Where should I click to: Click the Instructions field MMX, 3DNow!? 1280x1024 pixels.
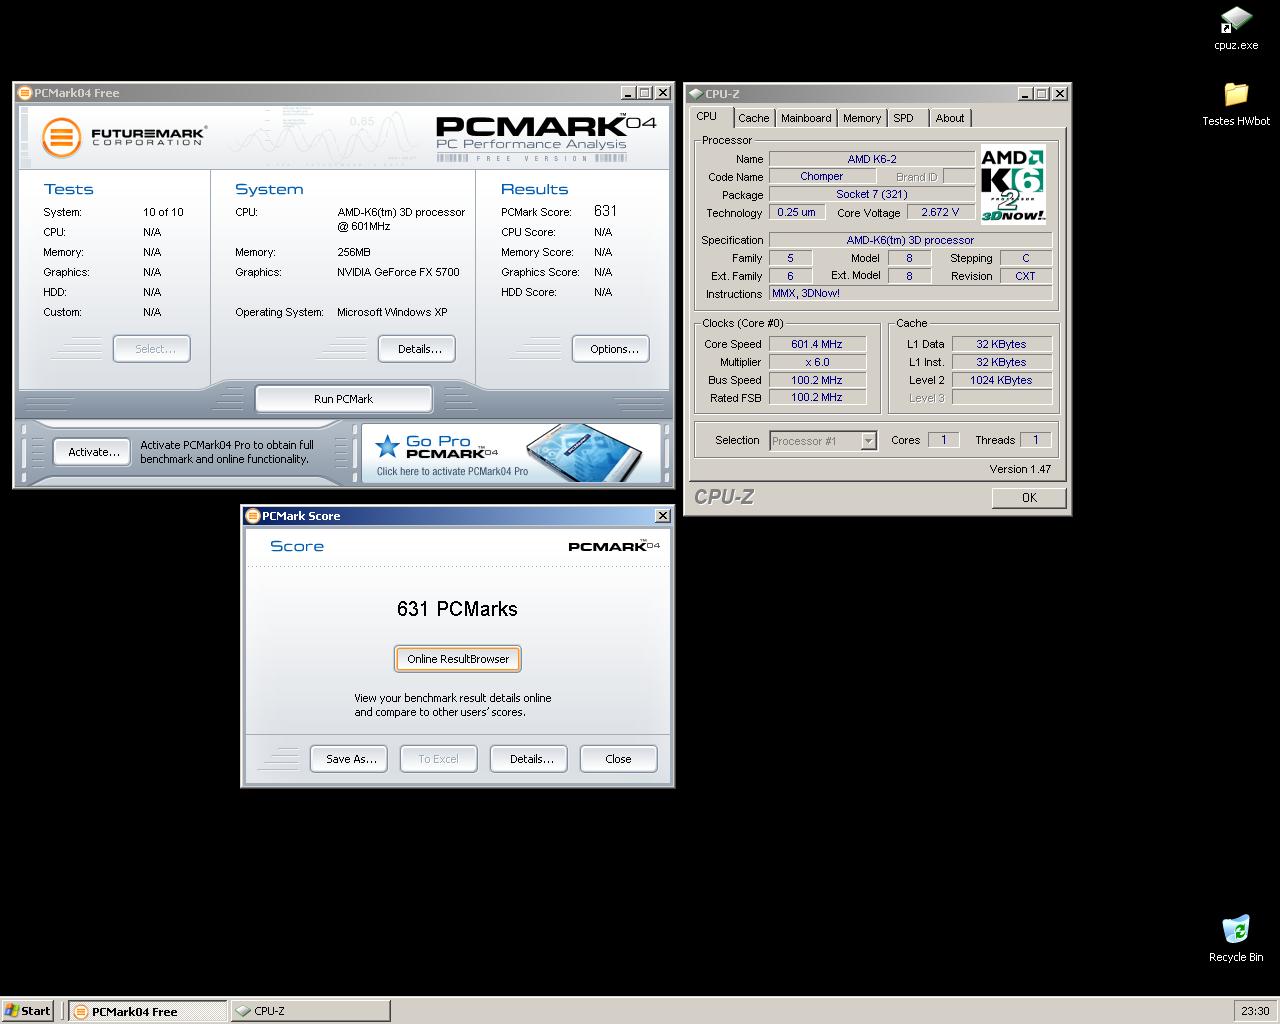coord(910,294)
